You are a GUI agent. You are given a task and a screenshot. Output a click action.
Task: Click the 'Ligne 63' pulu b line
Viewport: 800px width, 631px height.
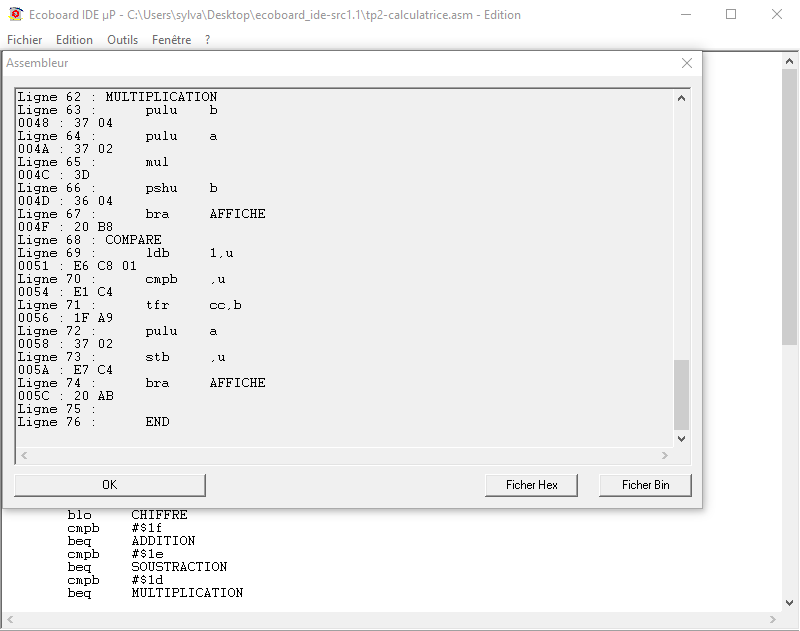118,110
